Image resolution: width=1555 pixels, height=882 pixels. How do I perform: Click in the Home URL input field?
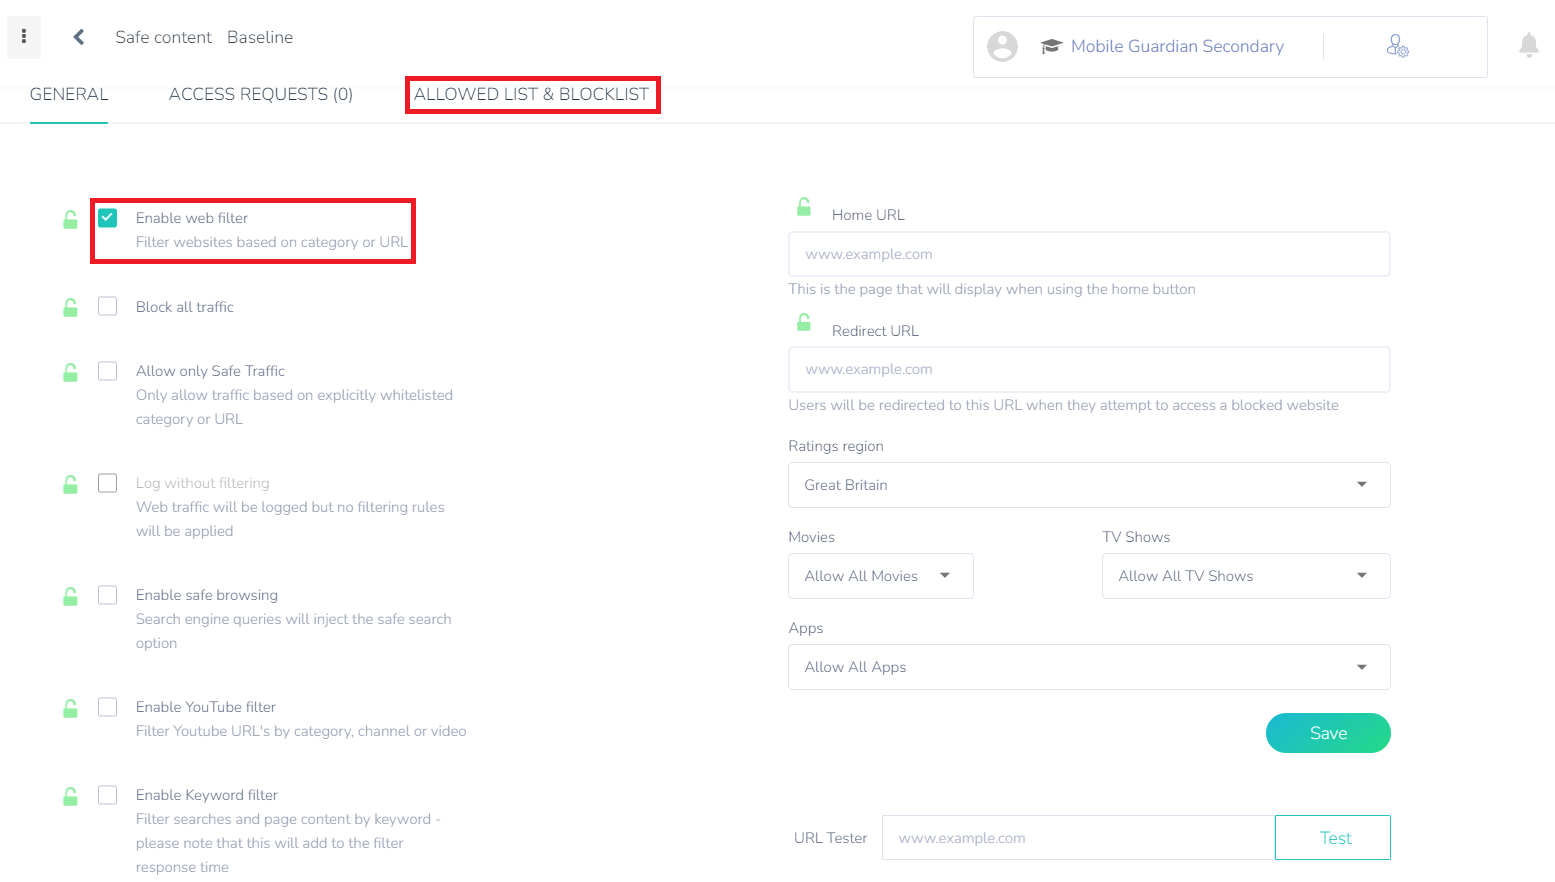1089,254
